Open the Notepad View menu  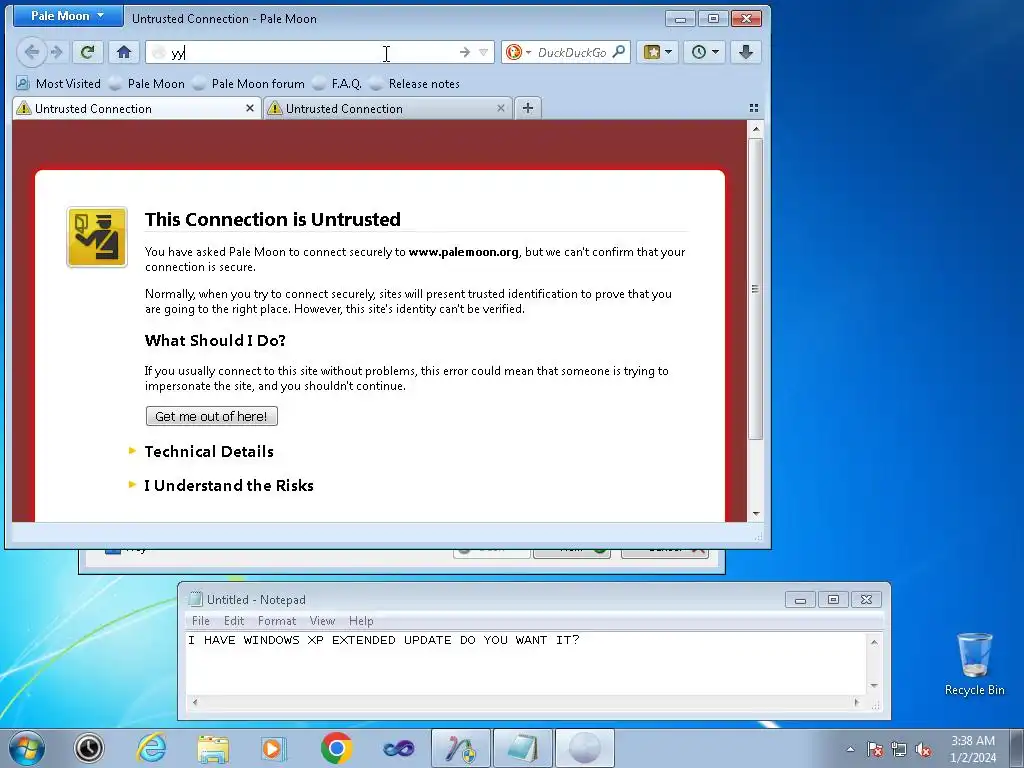(322, 621)
